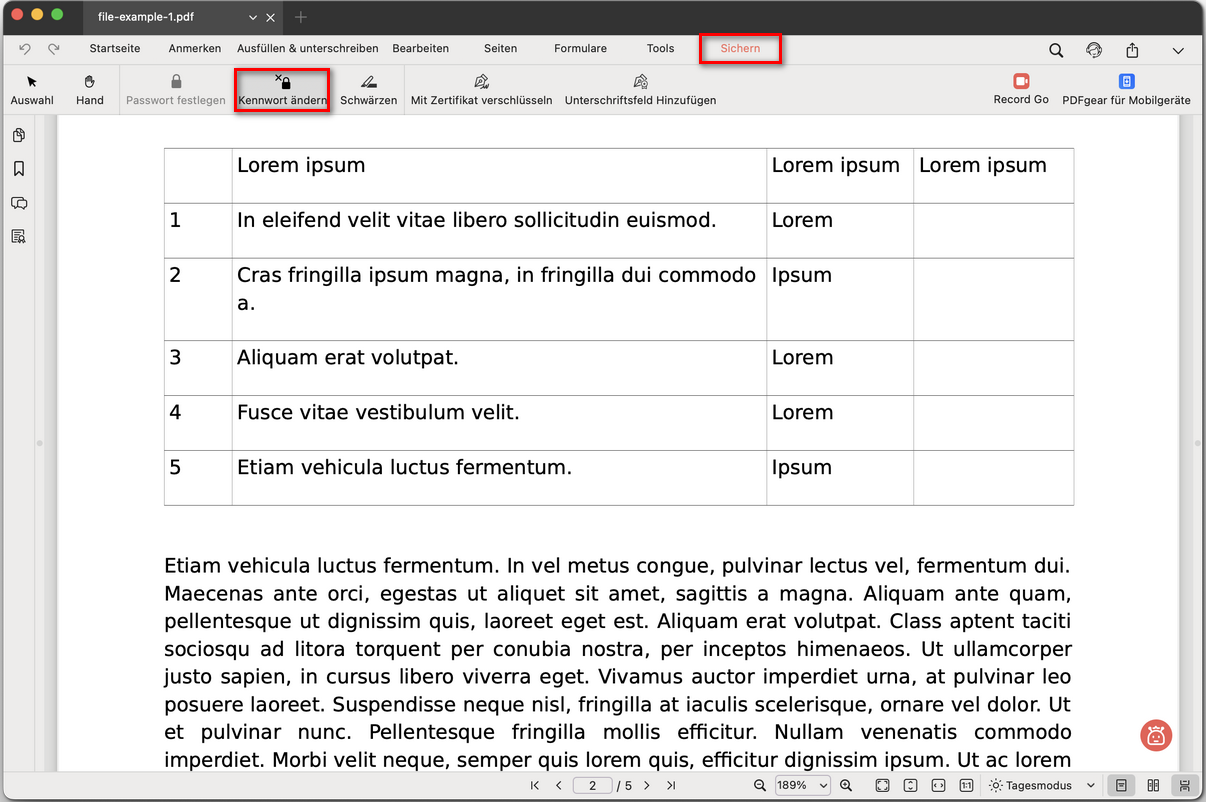Switch to two-page view layout

(x=1153, y=786)
